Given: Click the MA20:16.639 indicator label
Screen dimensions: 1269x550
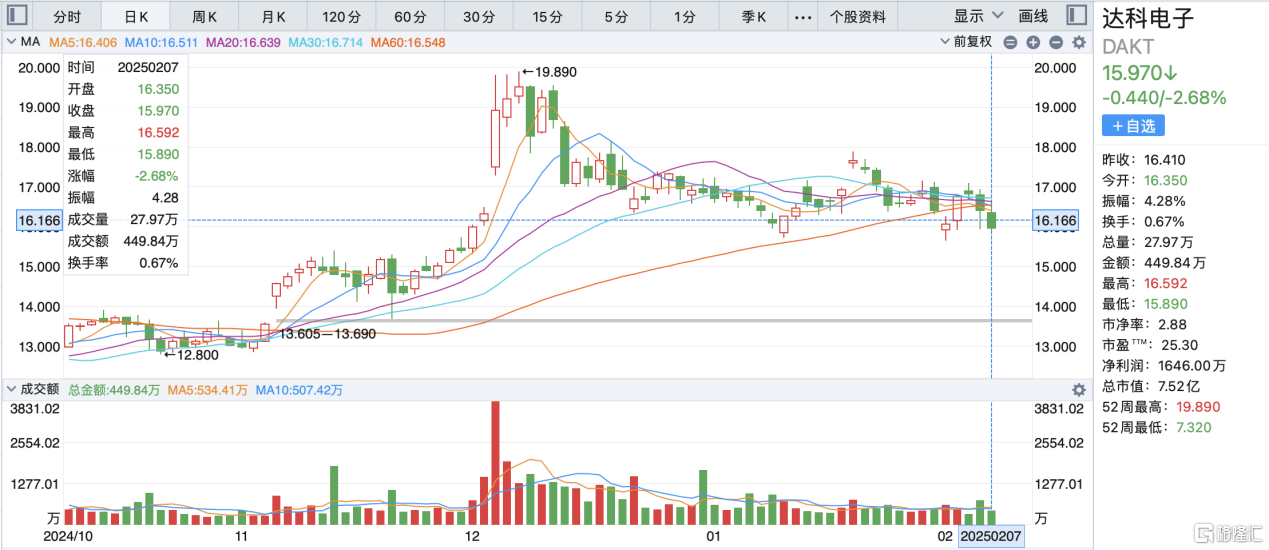Looking at the screenshot, I should 245,42.
